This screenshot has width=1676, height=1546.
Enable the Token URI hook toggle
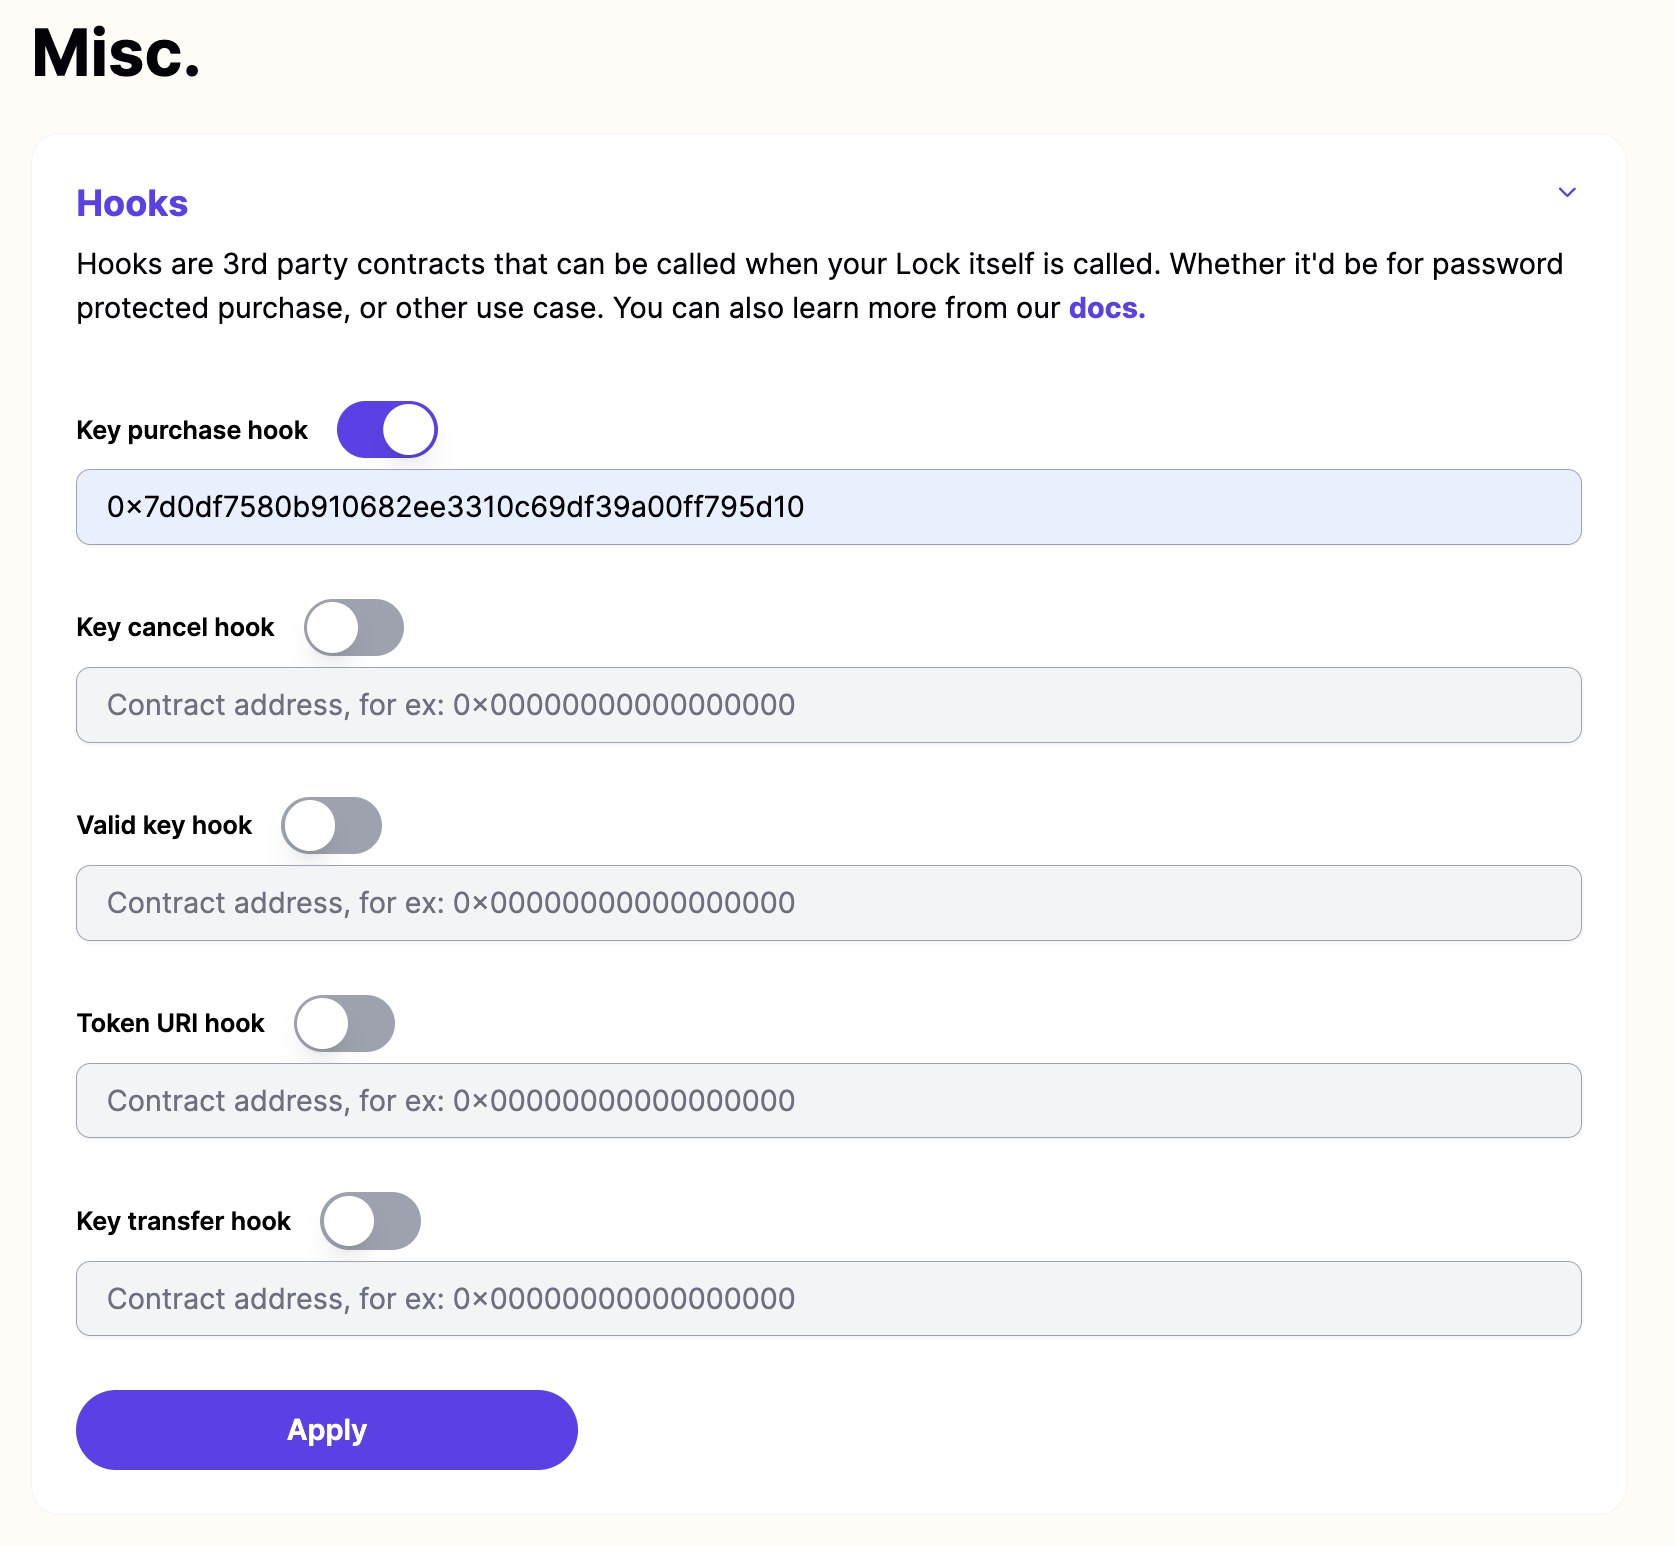click(x=345, y=1023)
